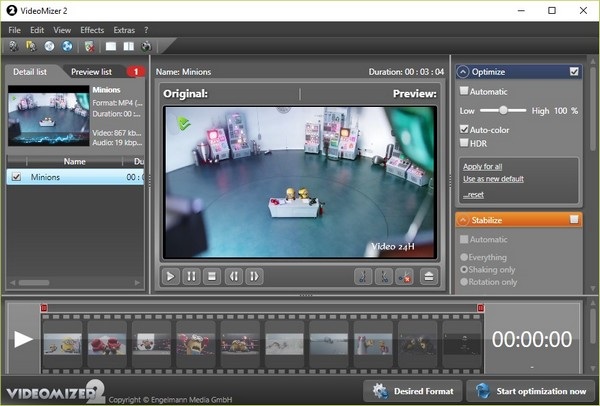
Task: Click Start optimization now button
Action: tap(531, 391)
